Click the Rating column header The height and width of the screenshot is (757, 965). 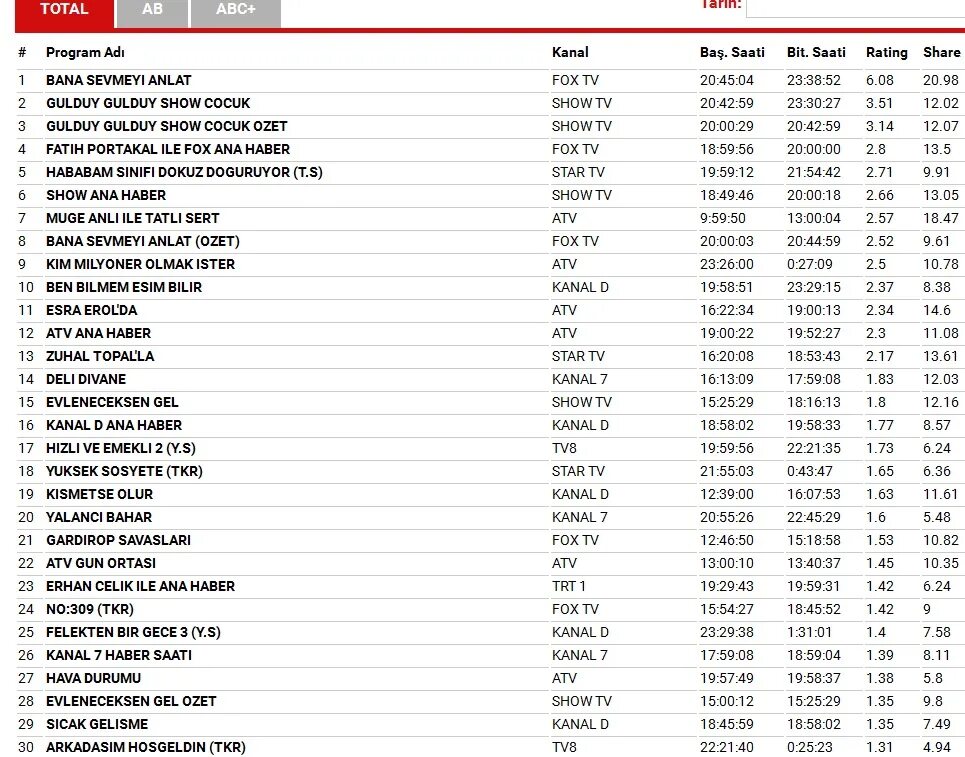[x=886, y=52]
